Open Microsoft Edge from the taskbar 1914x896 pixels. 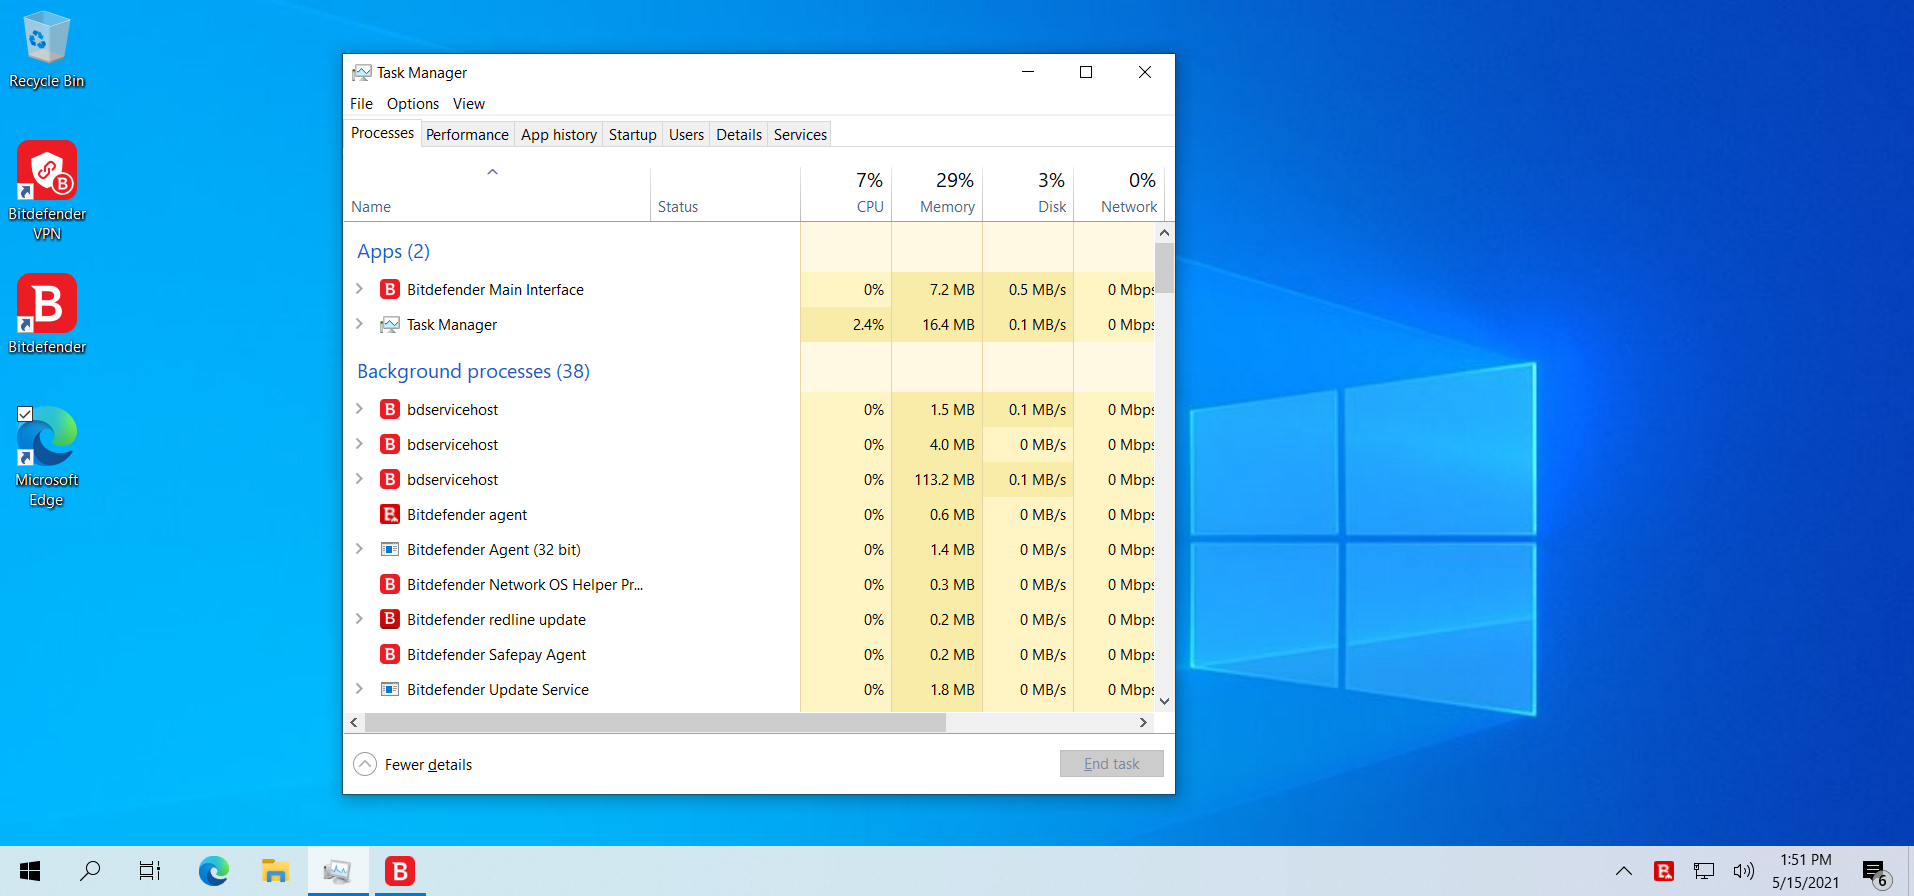click(213, 871)
